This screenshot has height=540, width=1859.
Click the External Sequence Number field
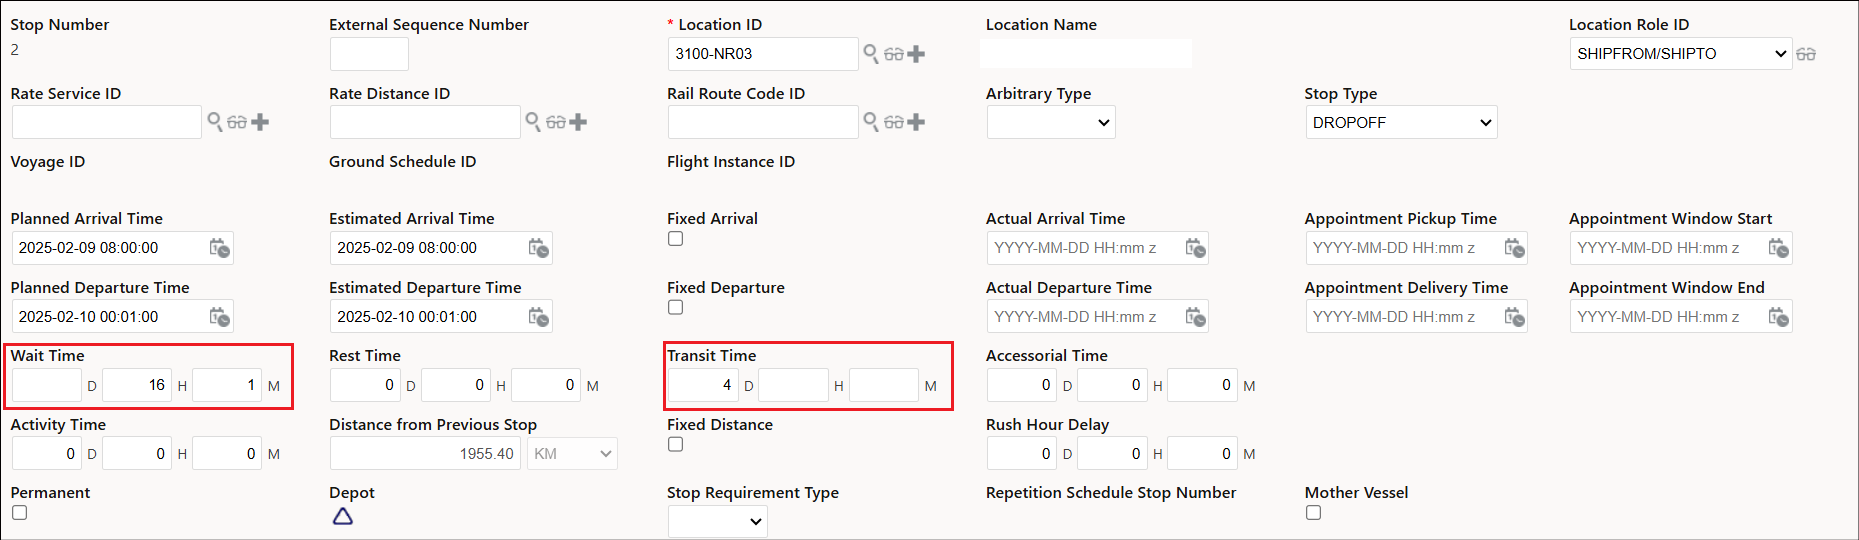click(369, 54)
